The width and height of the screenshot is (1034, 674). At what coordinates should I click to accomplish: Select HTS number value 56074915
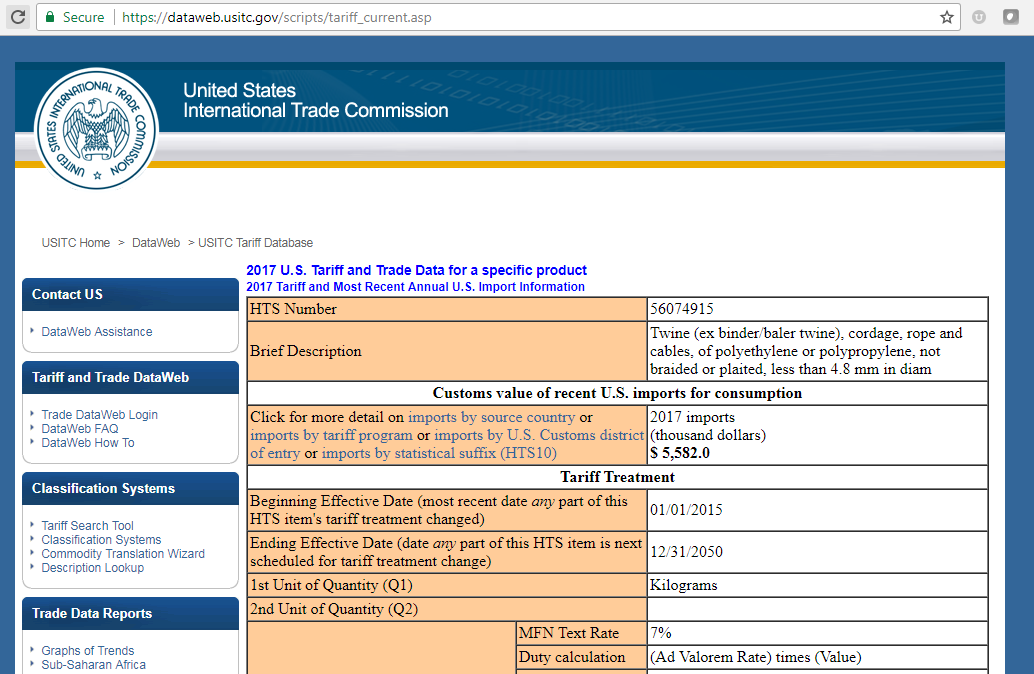682,309
